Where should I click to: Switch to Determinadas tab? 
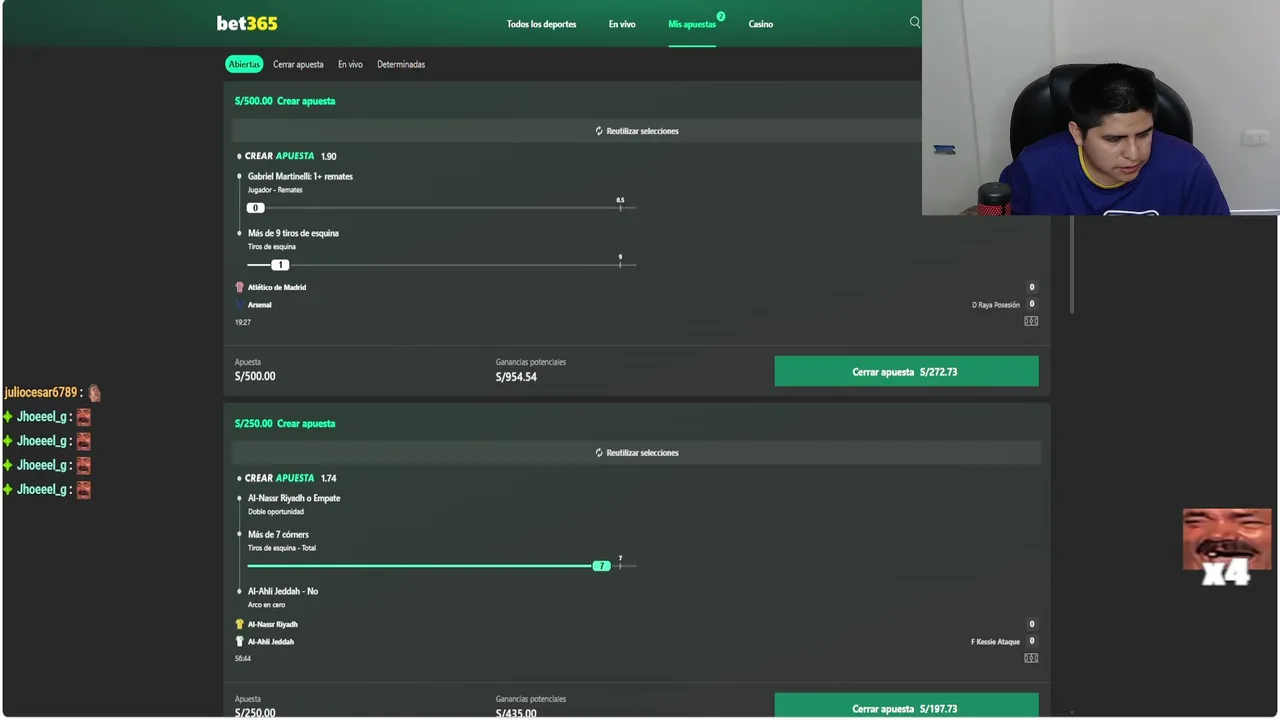point(401,64)
